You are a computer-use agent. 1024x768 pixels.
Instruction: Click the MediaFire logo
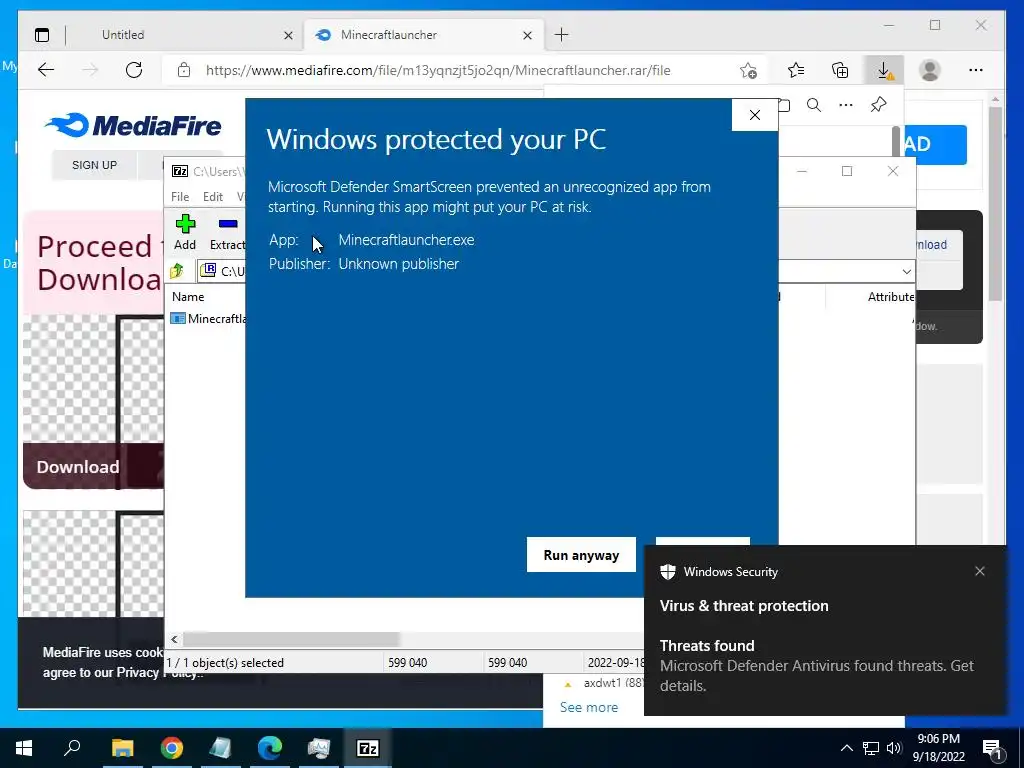pyautogui.click(x=134, y=125)
